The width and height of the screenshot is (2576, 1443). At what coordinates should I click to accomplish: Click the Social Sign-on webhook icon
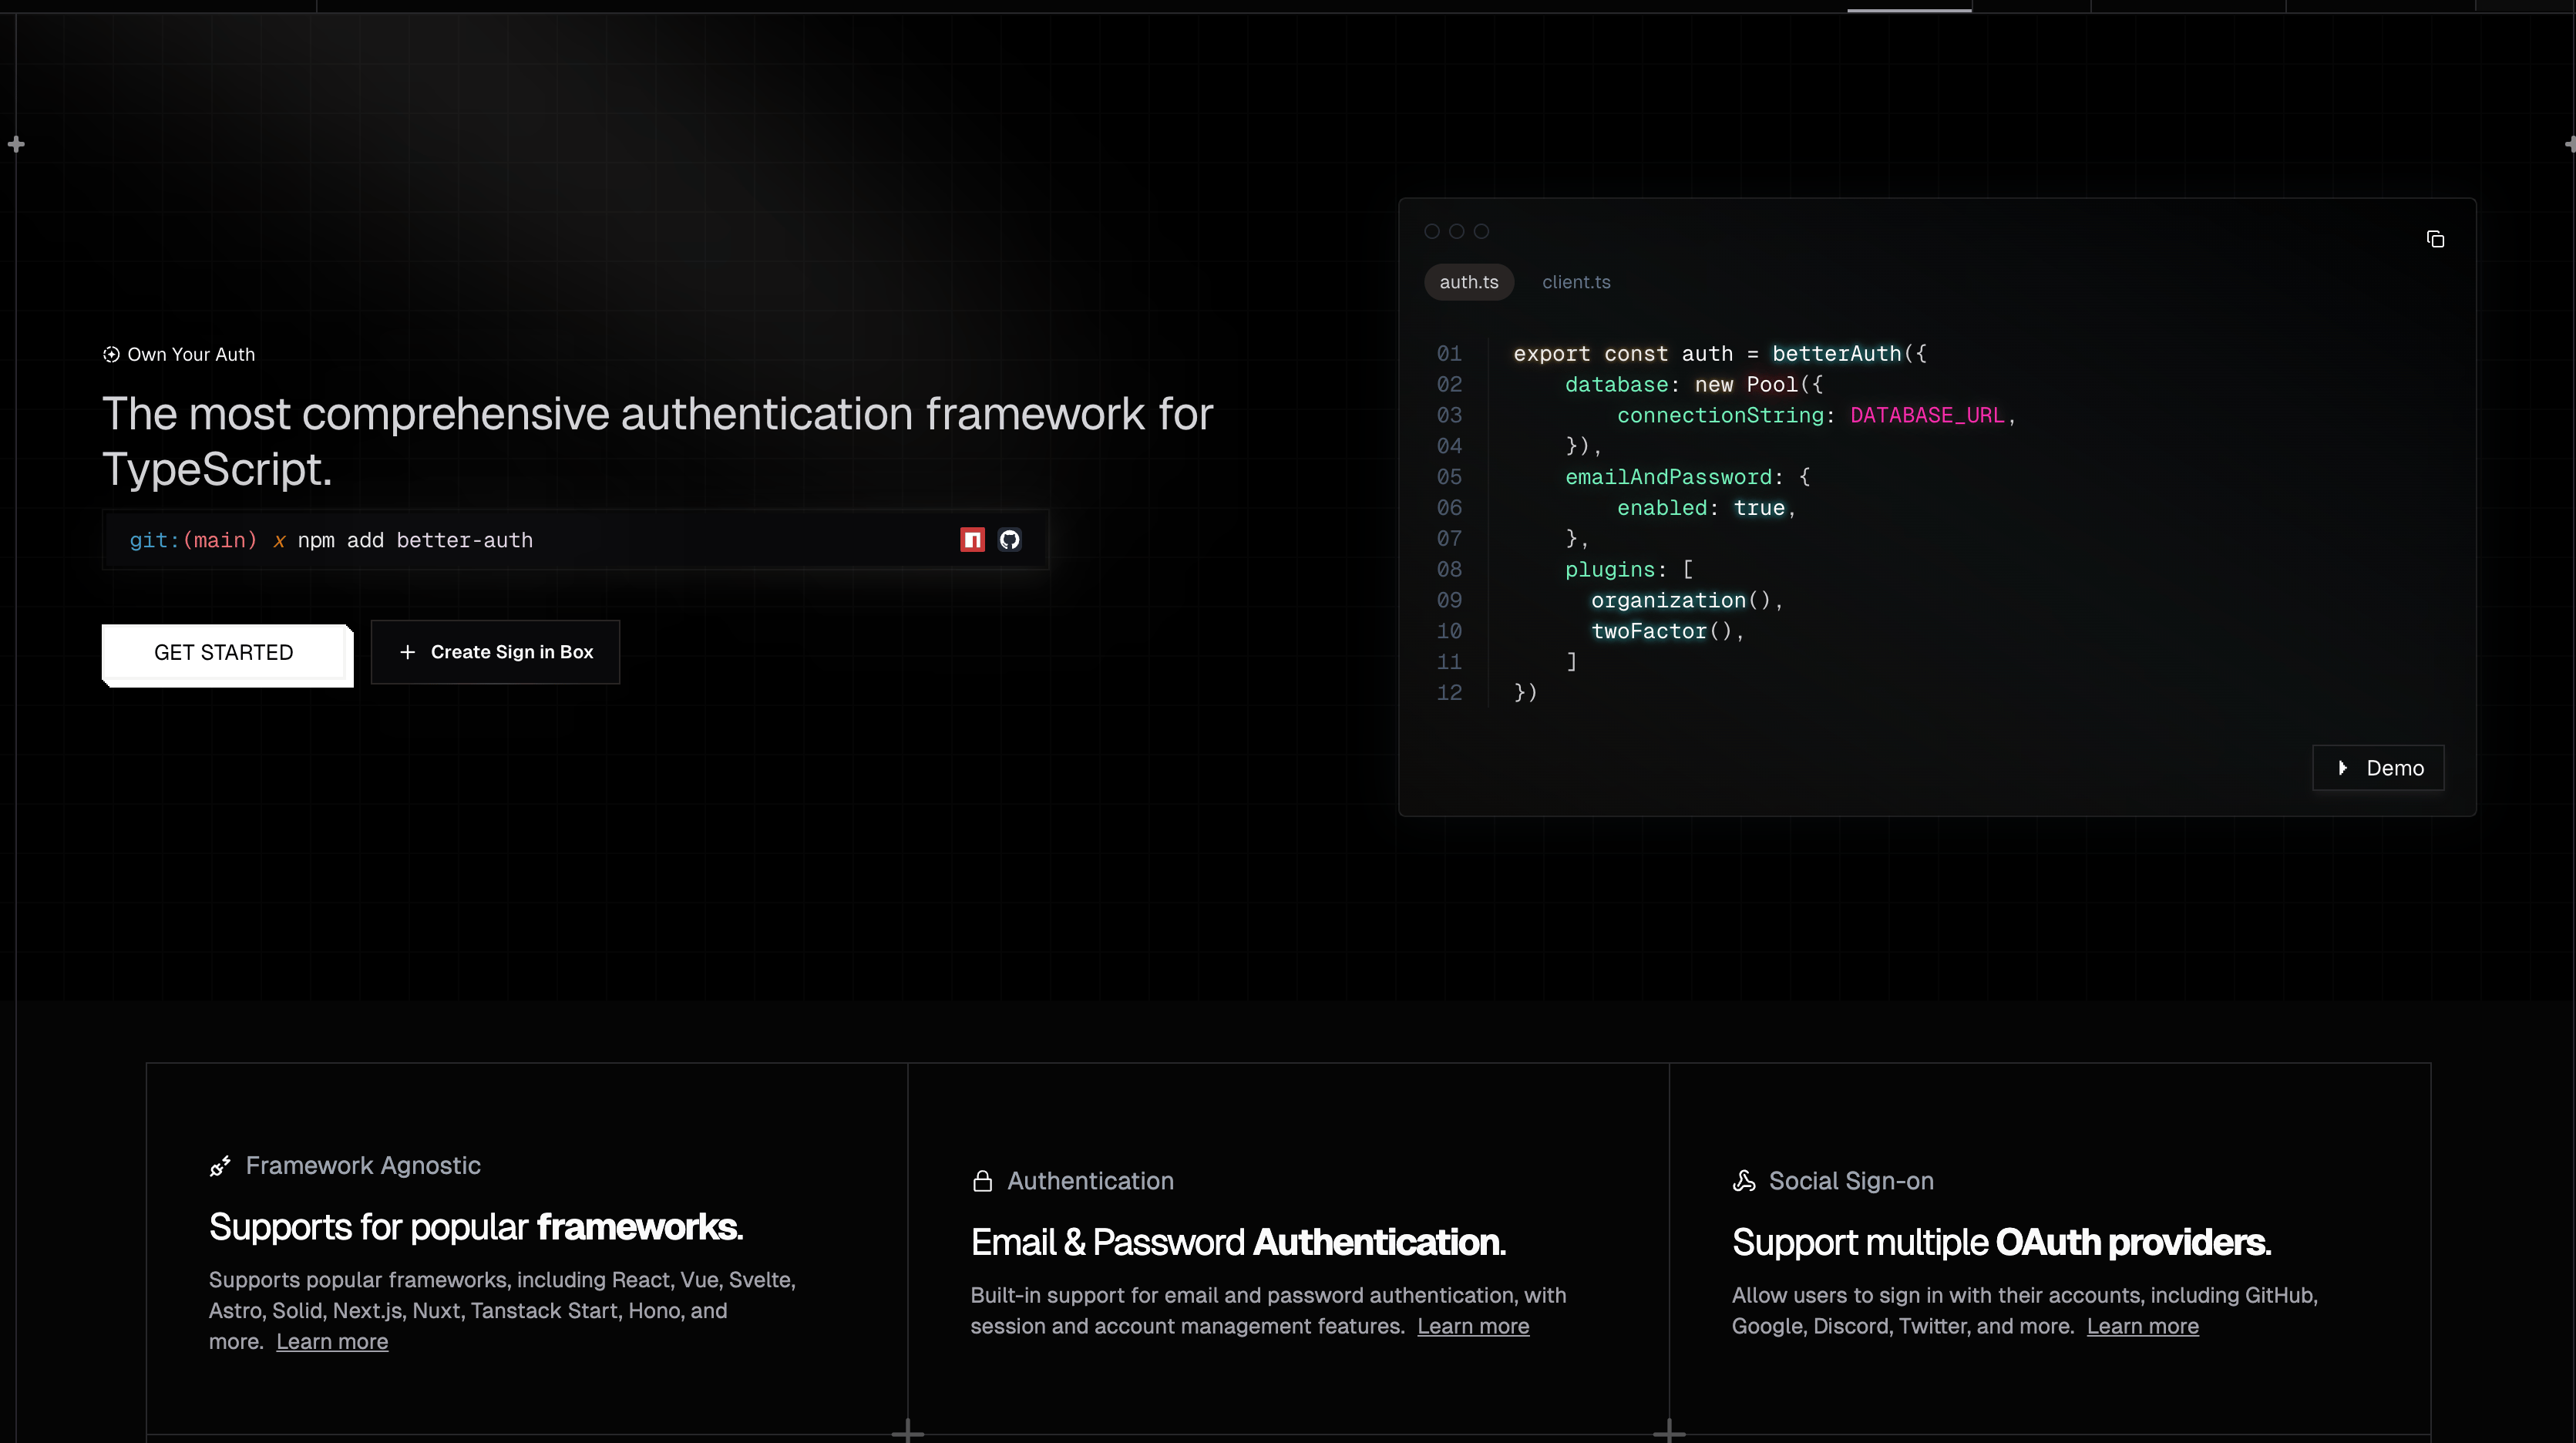(x=1744, y=1181)
